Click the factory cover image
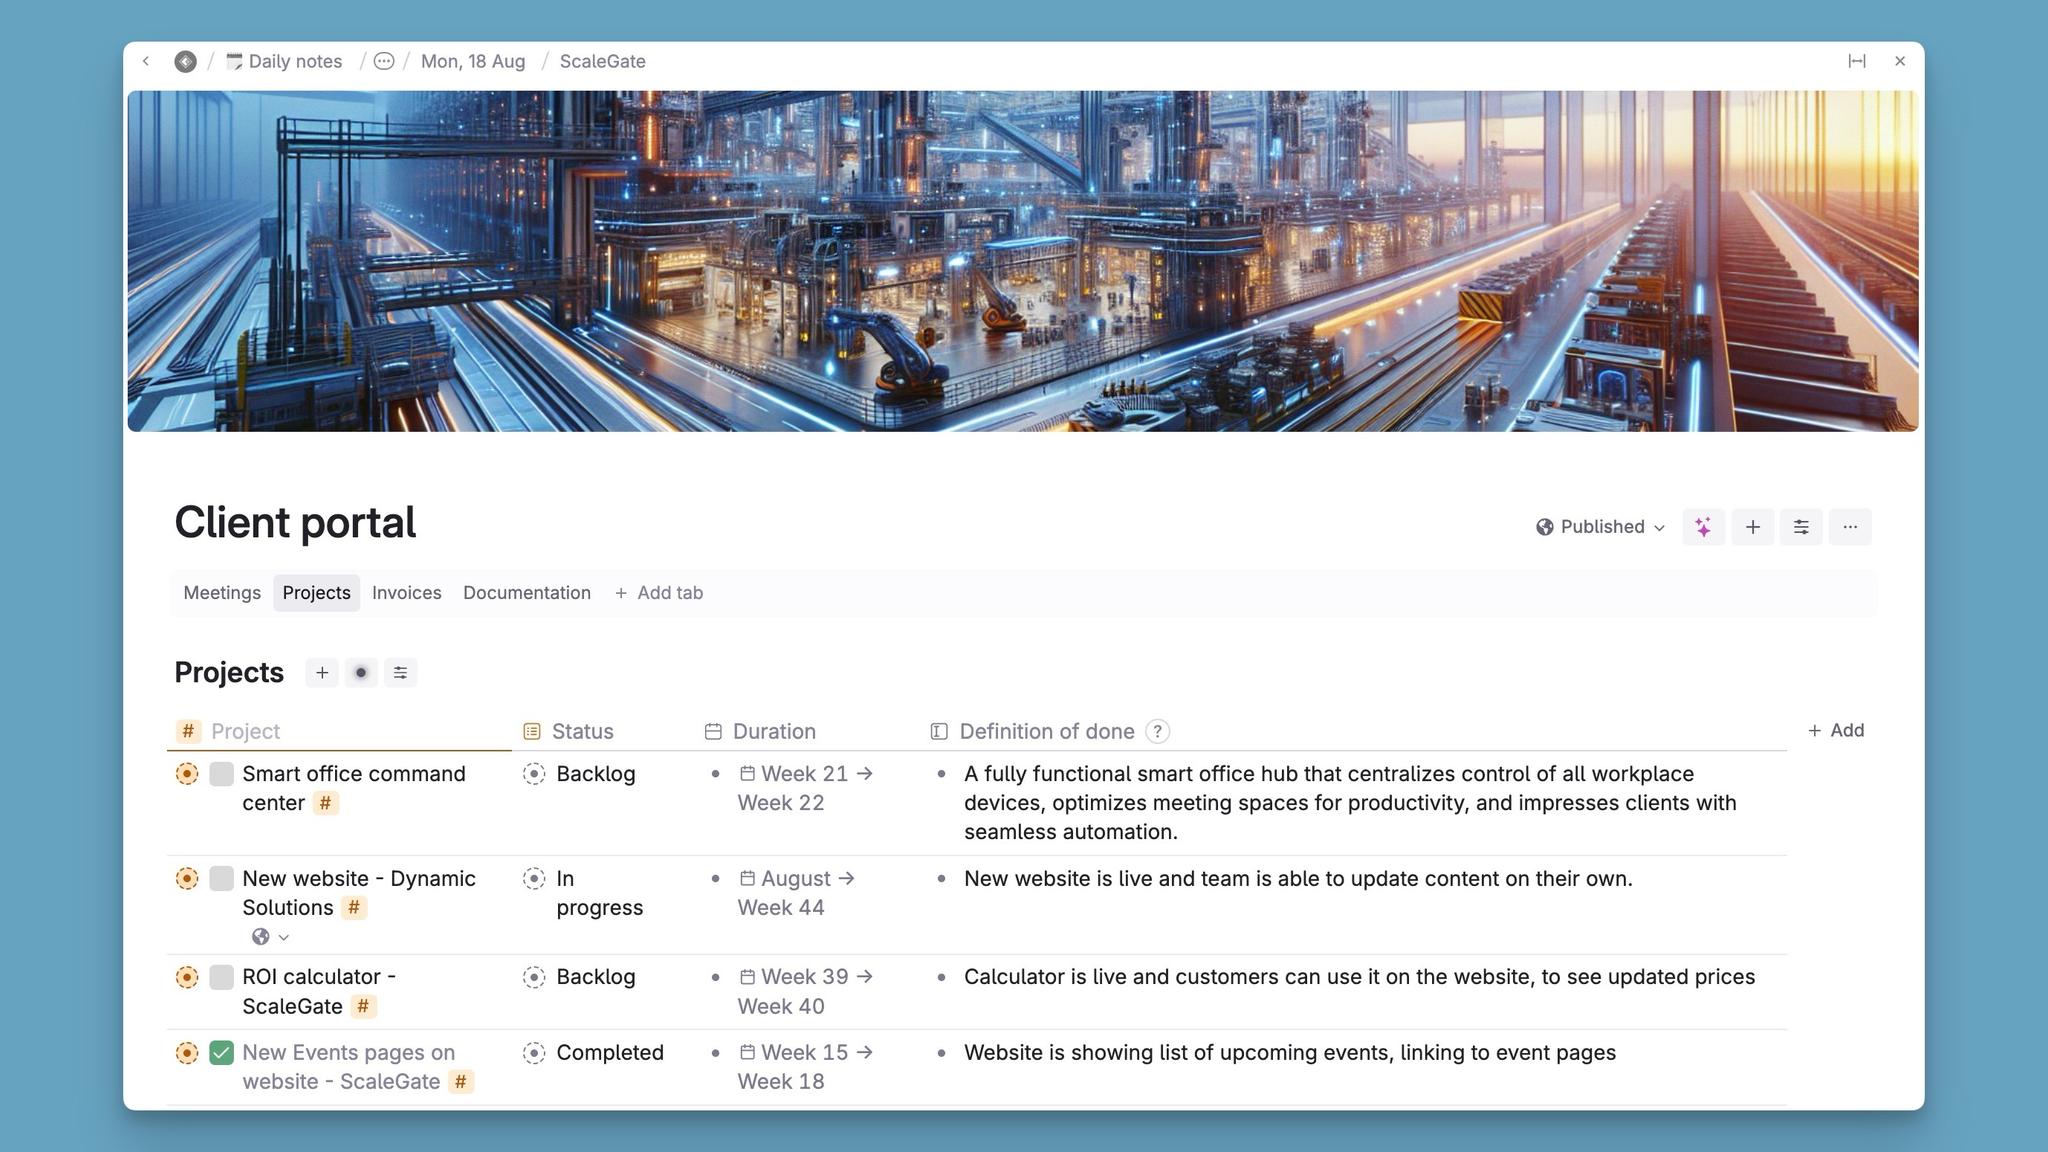Image resolution: width=2048 pixels, height=1152 pixels. [1023, 261]
